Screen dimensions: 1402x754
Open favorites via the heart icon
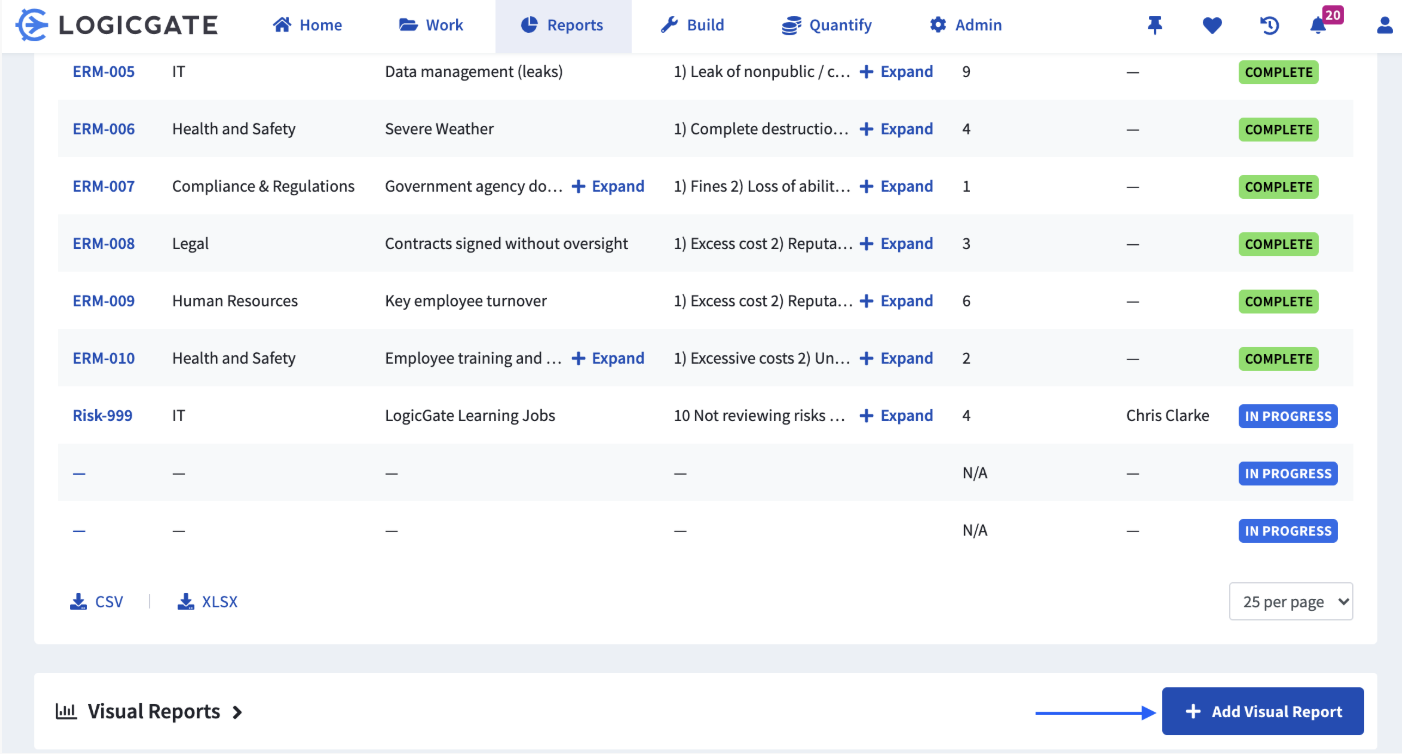tap(1212, 26)
